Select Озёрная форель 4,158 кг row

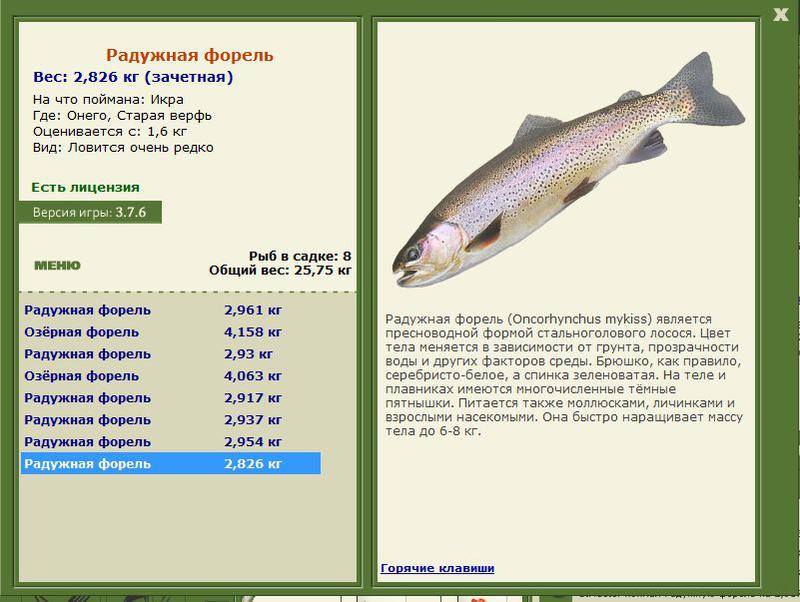click(x=170, y=332)
